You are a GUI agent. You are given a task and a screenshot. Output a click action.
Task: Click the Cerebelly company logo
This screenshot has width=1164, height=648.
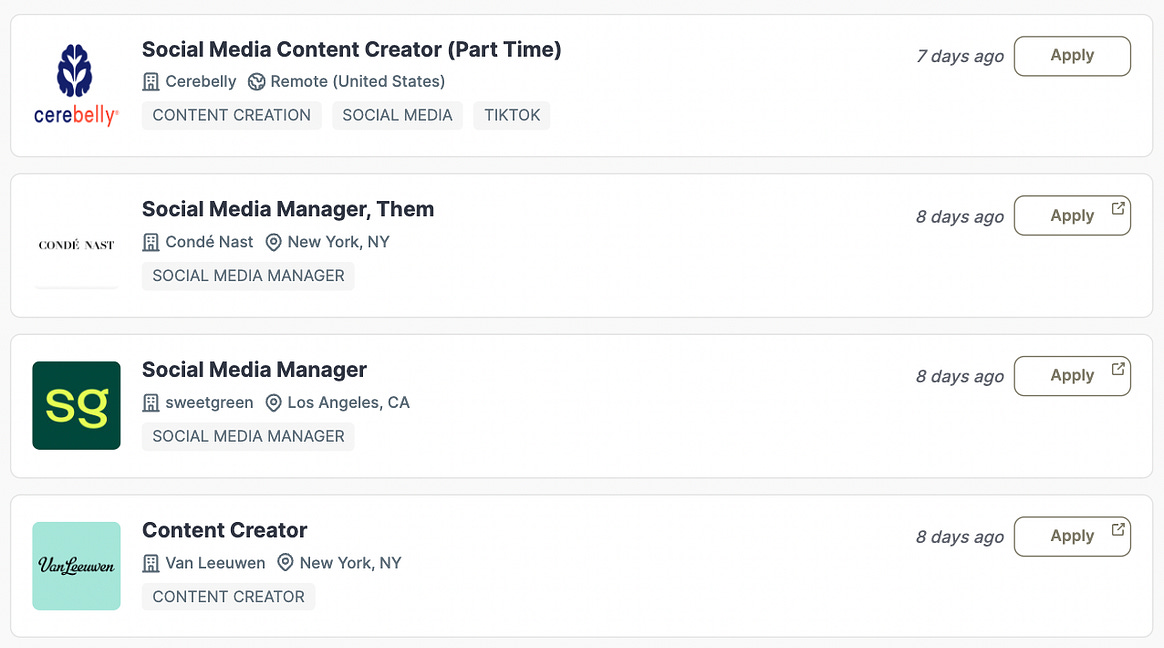[x=76, y=85]
